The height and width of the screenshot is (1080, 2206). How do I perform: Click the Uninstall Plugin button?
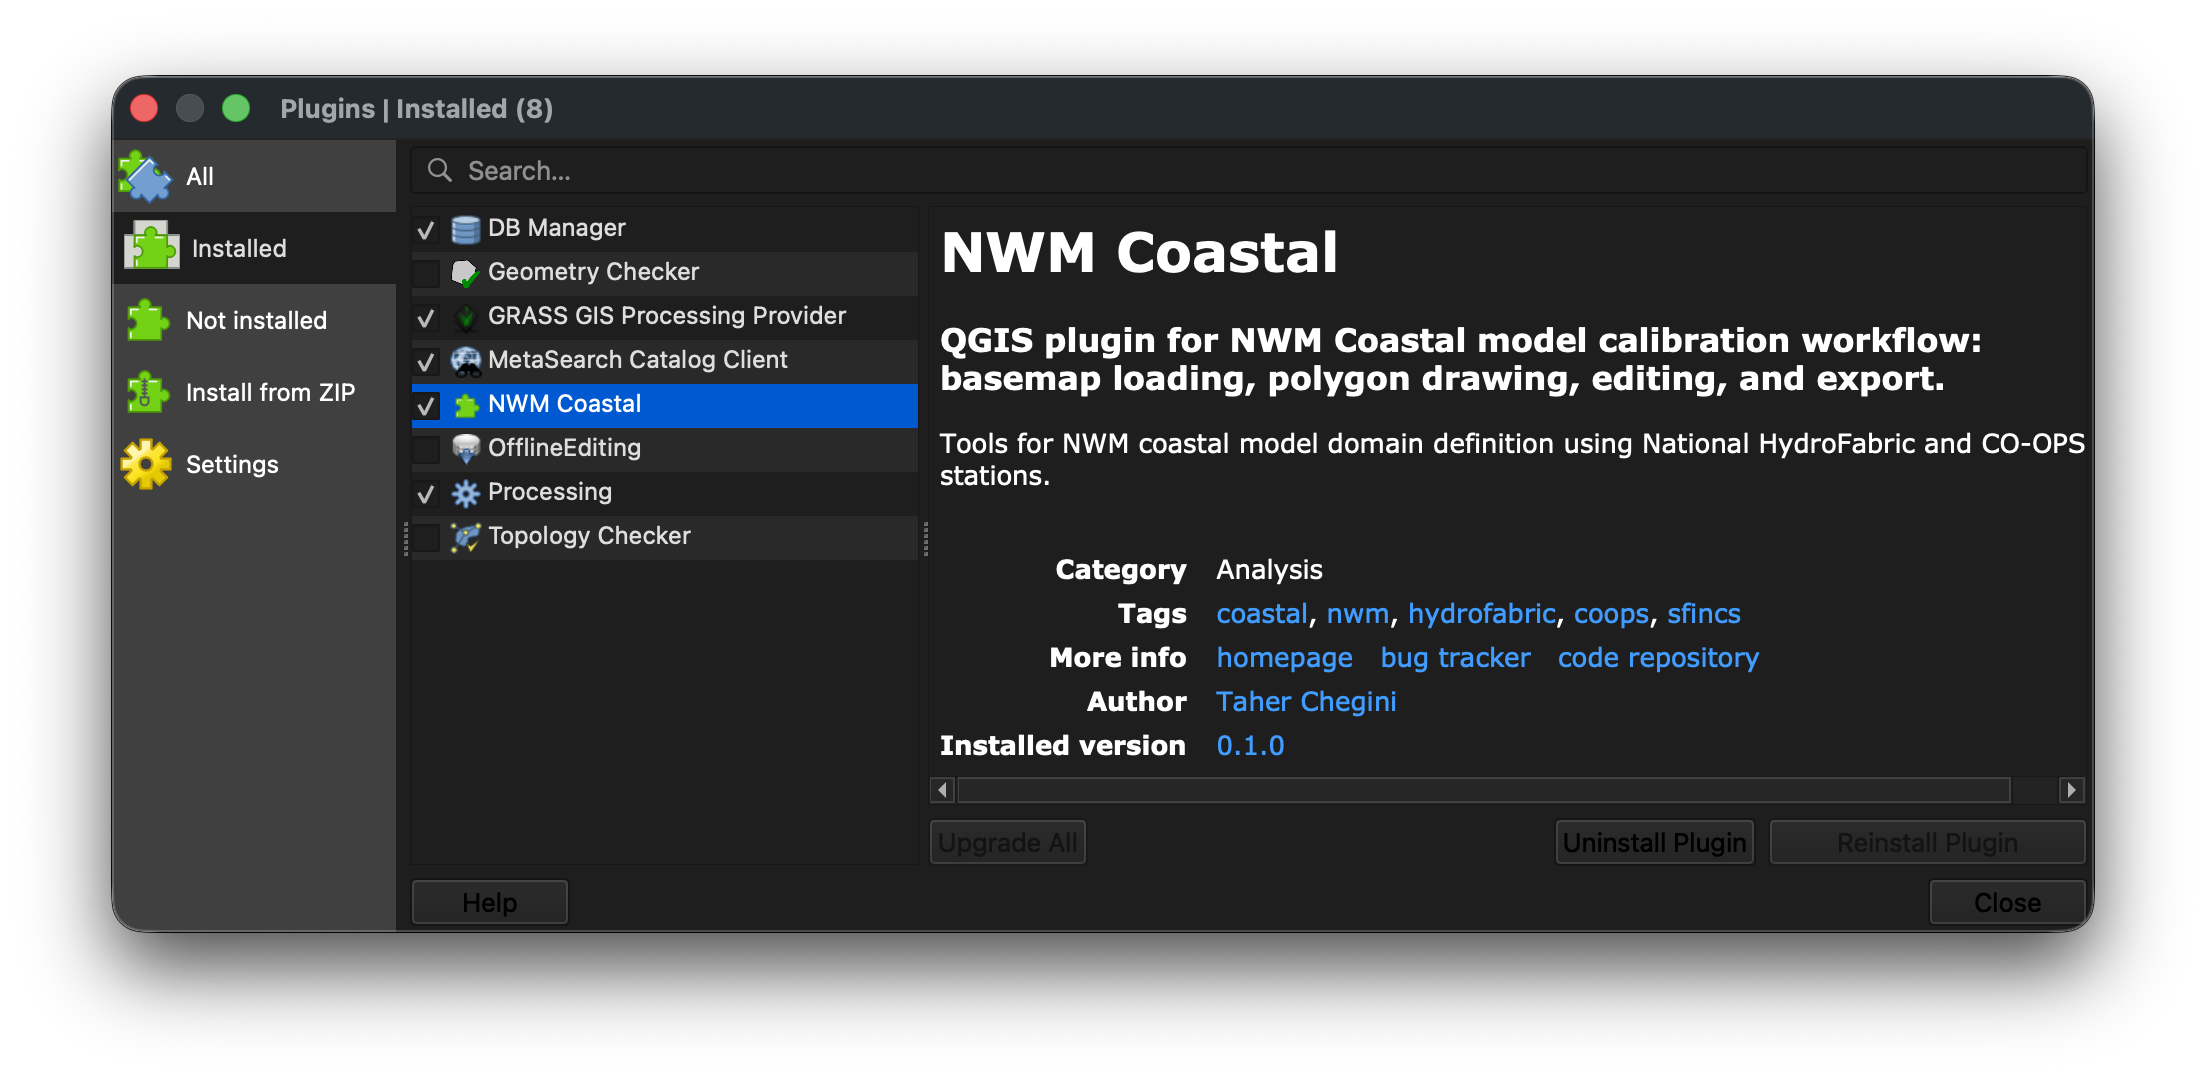pos(1654,841)
